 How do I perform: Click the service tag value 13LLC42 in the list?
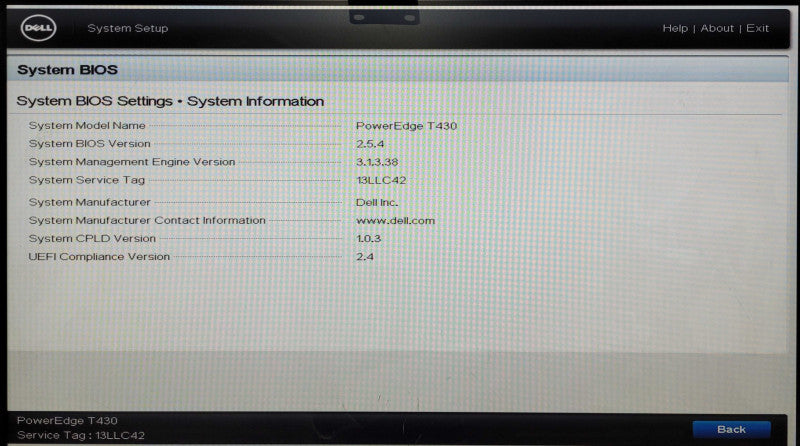click(381, 180)
